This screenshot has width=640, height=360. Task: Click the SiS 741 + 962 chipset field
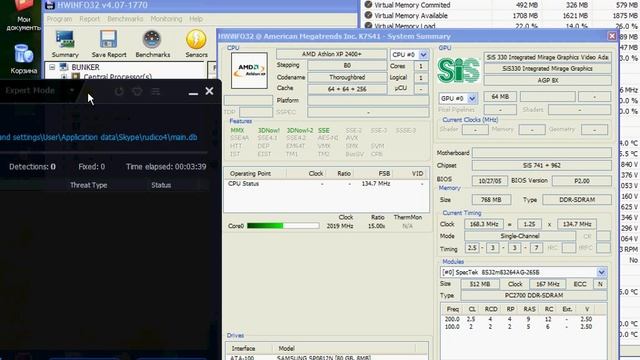pyautogui.click(x=542, y=165)
